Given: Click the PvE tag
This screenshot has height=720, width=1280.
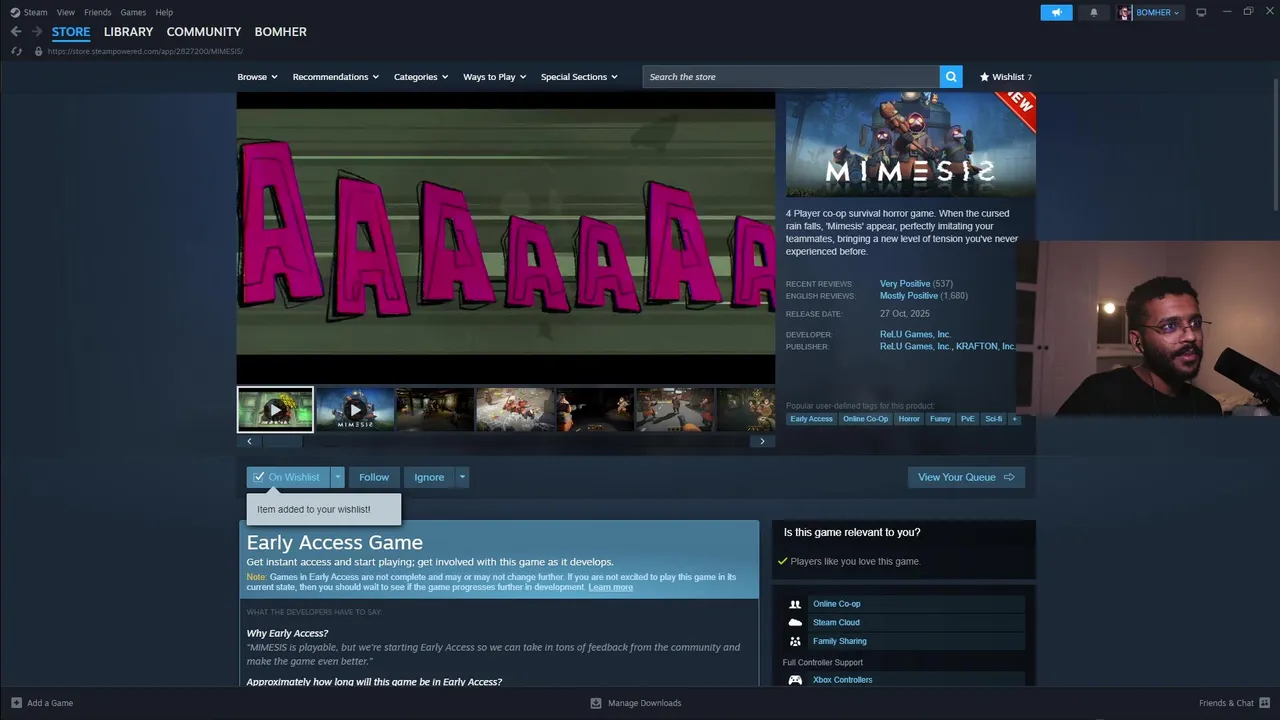Looking at the screenshot, I should point(968,419).
